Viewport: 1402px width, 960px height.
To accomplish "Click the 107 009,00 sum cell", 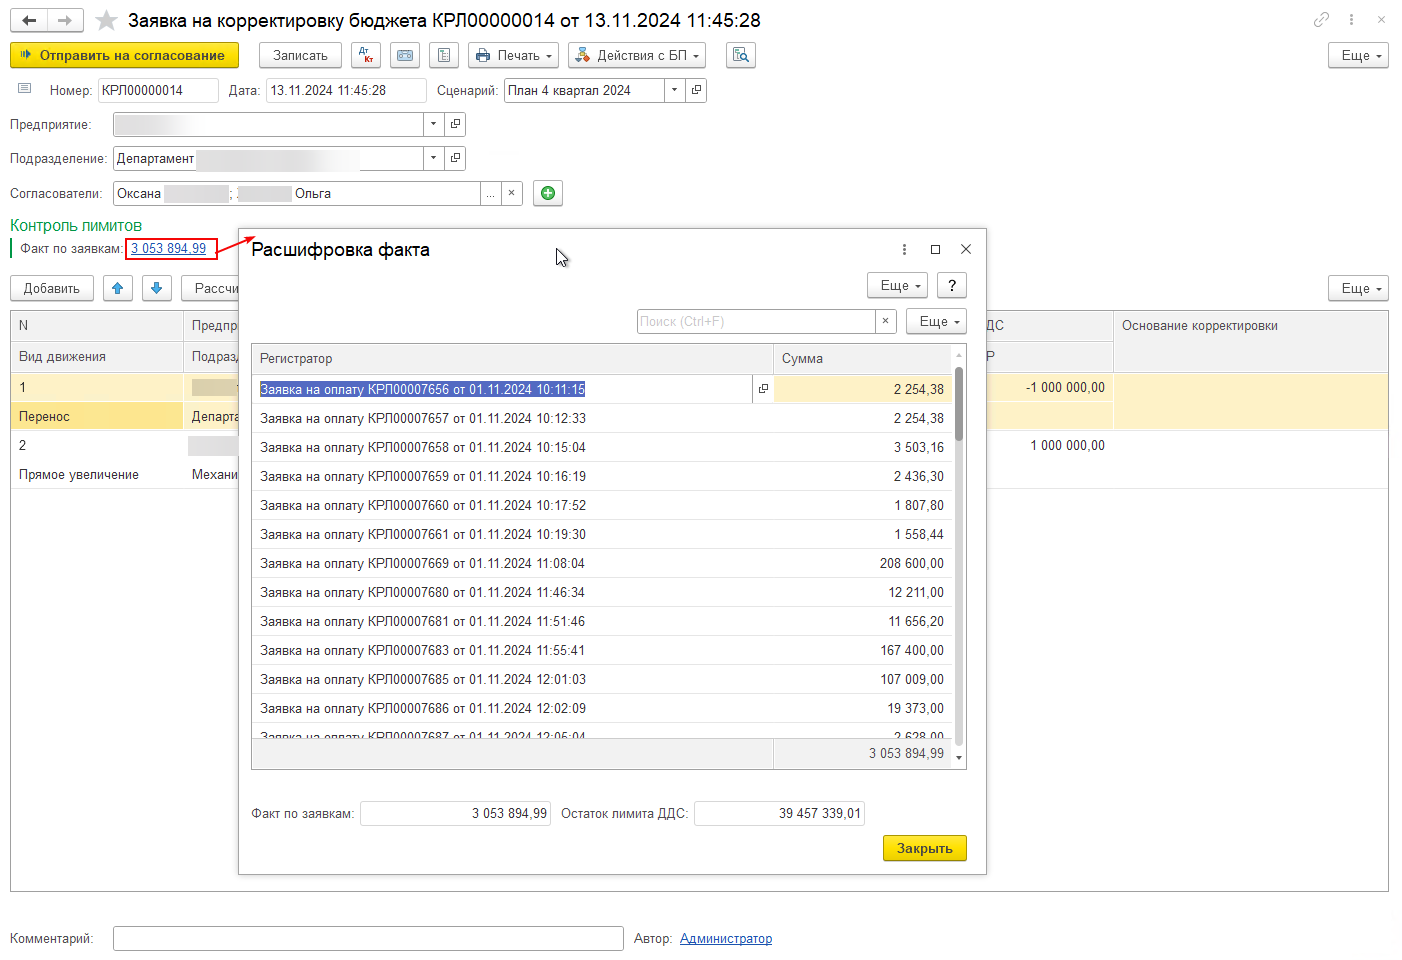I will pos(863,679).
